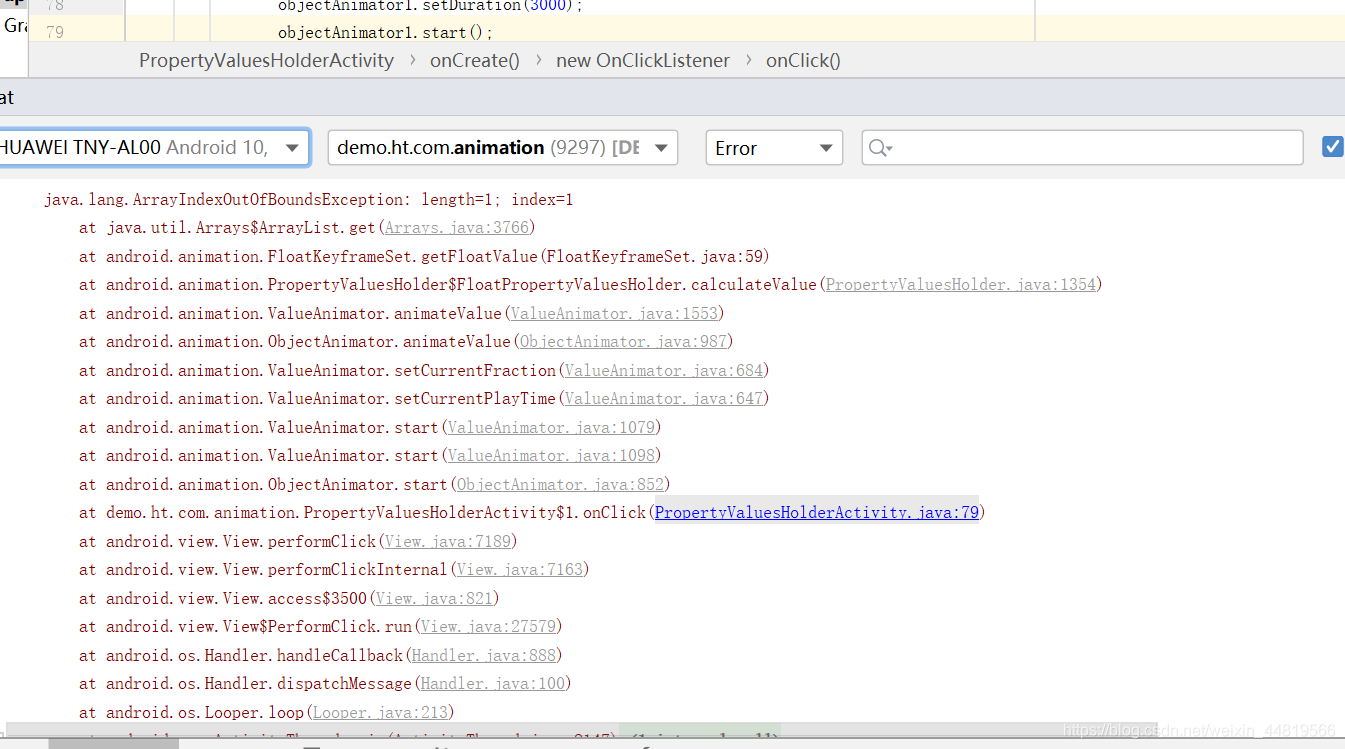This screenshot has height=749, width=1345.
Task: Click the logcat search input field
Action: [x=1082, y=148]
